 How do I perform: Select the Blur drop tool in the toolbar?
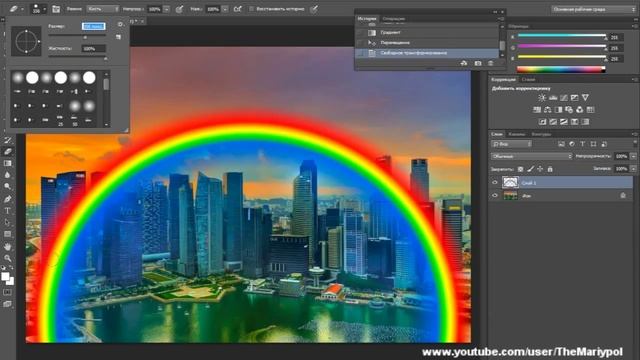point(7,175)
